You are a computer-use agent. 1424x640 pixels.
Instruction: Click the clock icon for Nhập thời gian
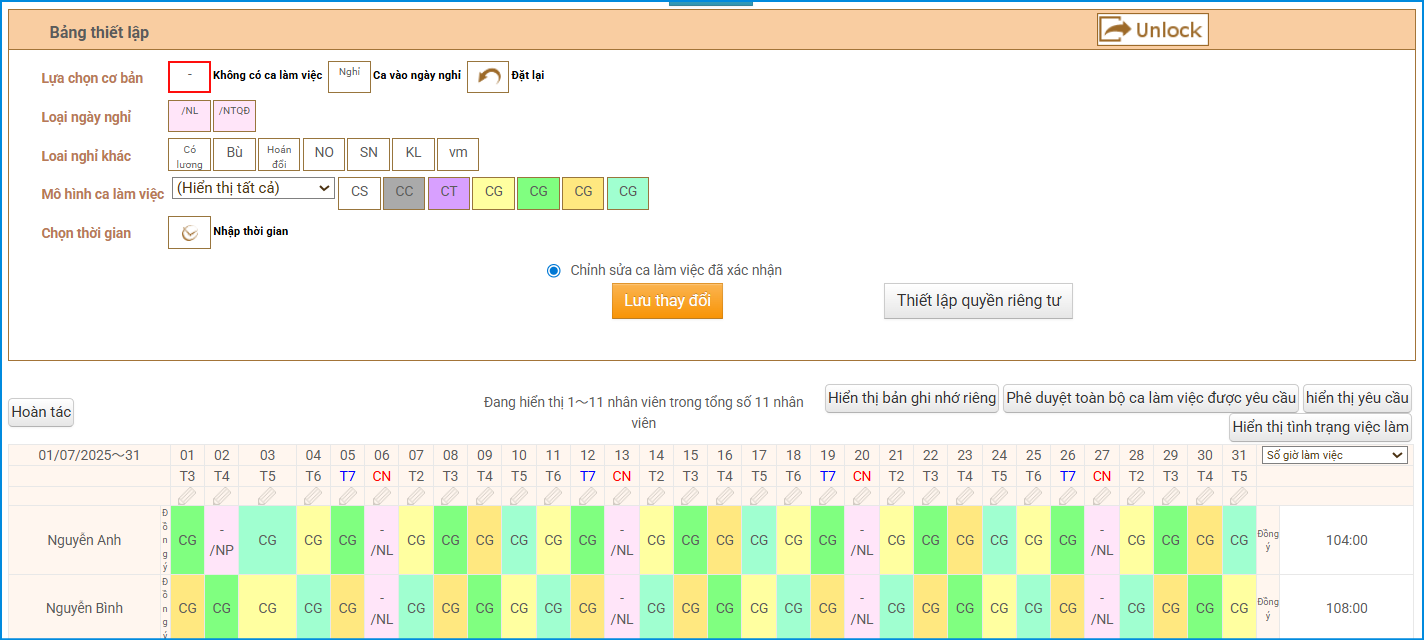pyautogui.click(x=189, y=232)
